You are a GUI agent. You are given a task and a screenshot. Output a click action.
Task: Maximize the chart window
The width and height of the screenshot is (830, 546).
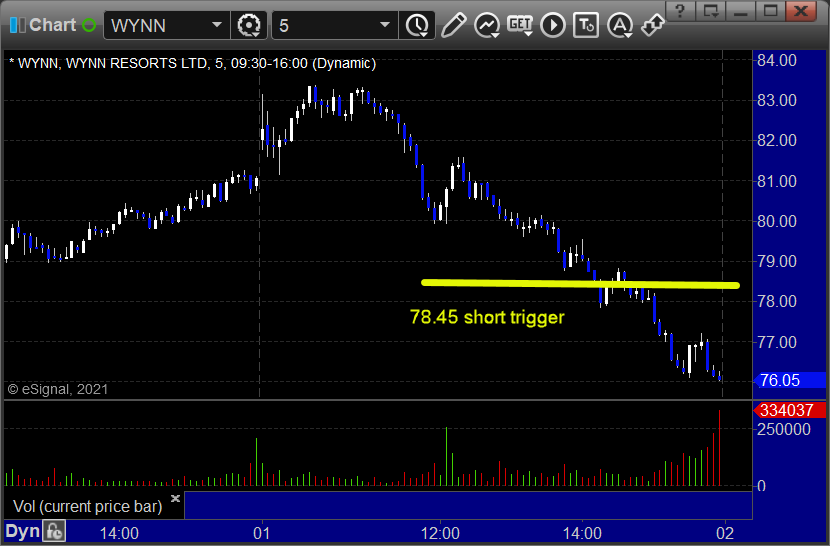(771, 11)
